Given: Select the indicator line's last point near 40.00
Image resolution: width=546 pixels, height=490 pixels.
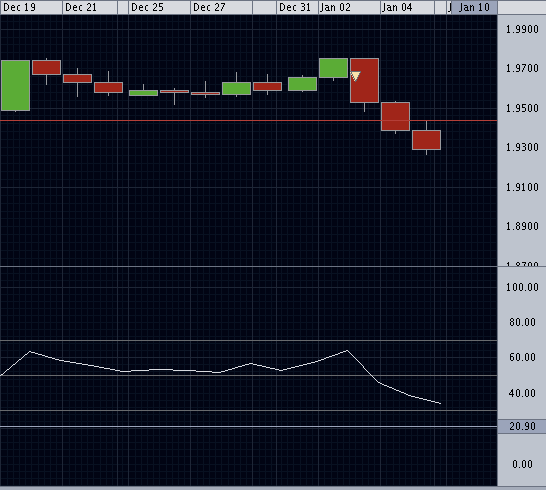Looking at the screenshot, I should [x=440, y=404].
